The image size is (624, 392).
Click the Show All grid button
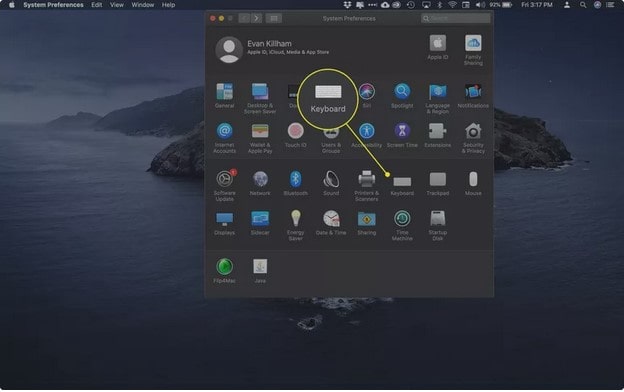(x=274, y=18)
